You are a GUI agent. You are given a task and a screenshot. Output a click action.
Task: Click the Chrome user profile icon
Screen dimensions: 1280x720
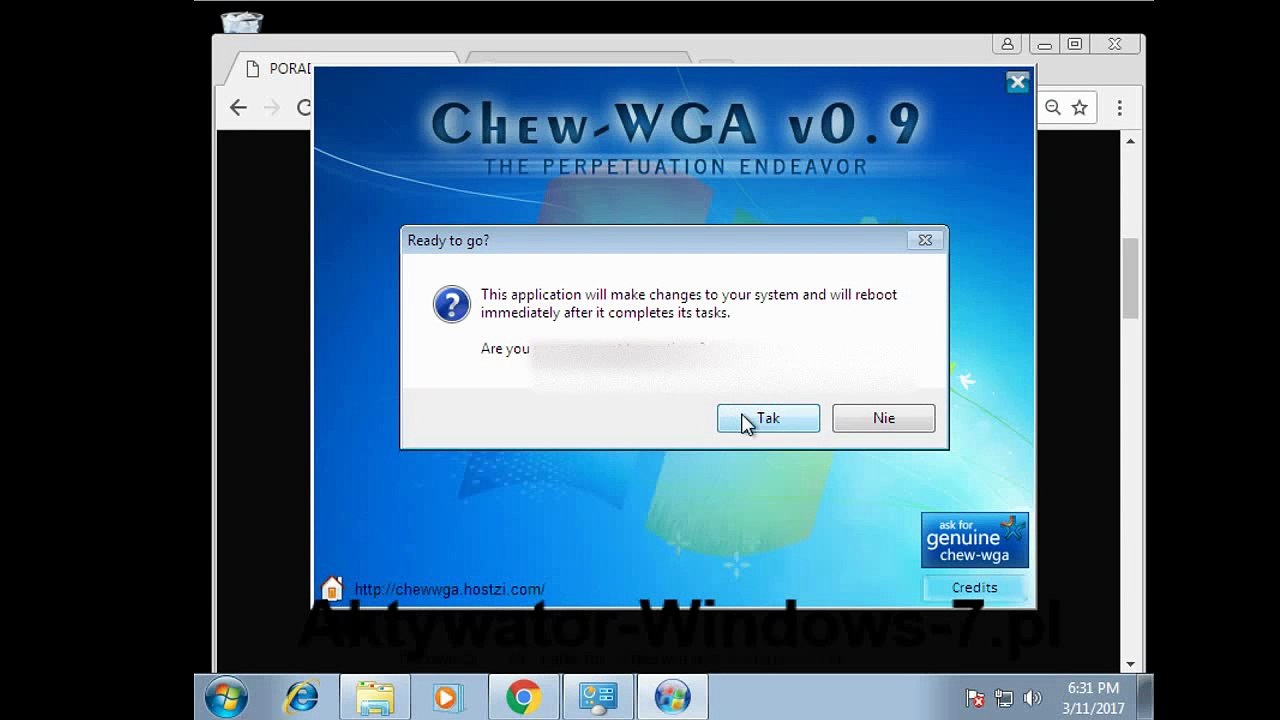click(x=1007, y=44)
